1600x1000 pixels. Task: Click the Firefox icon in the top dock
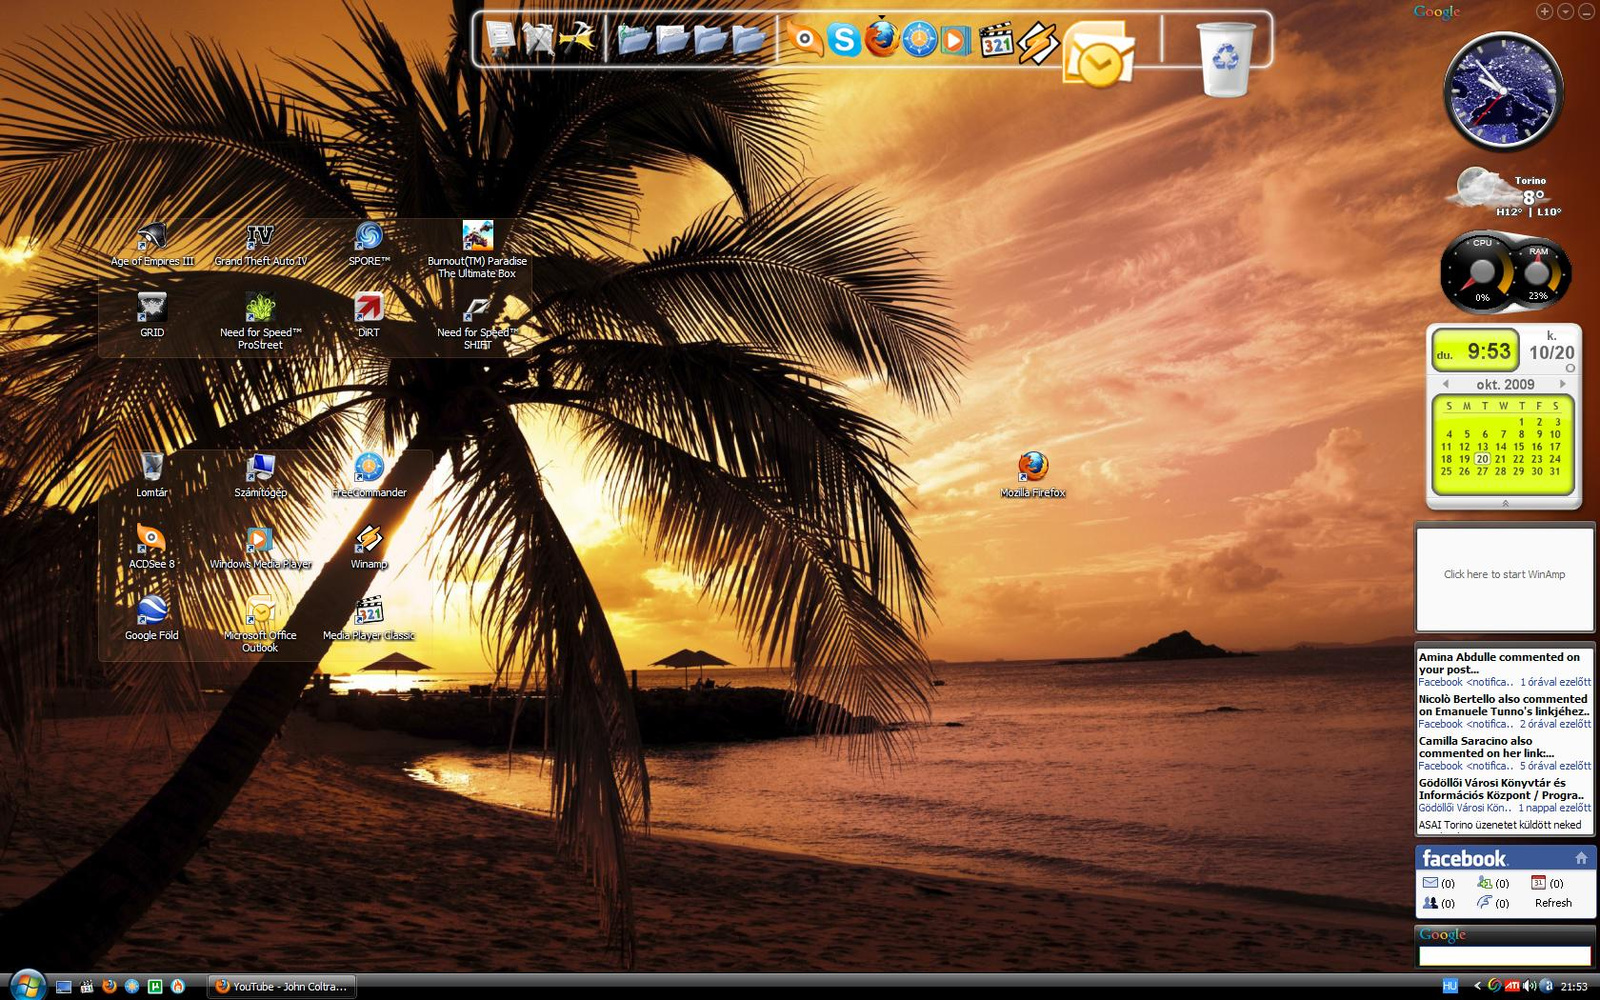pos(881,38)
